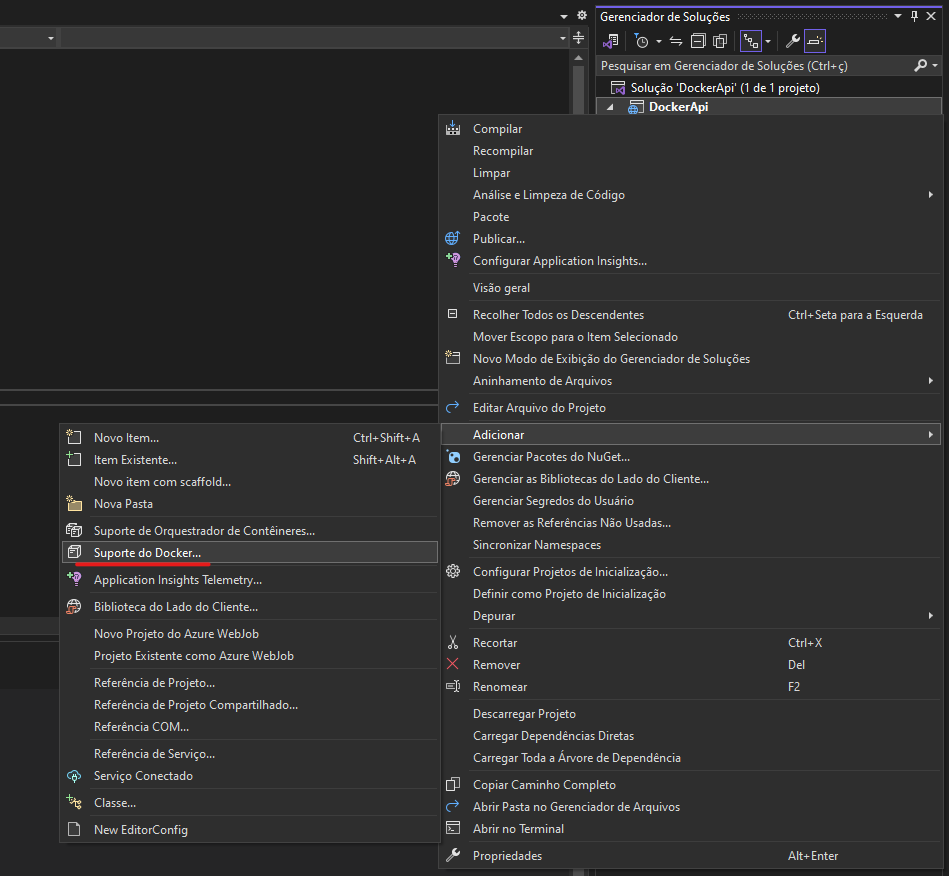The width and height of the screenshot is (949, 876).
Task: Click Nova Pasta folder item
Action: [250, 504]
